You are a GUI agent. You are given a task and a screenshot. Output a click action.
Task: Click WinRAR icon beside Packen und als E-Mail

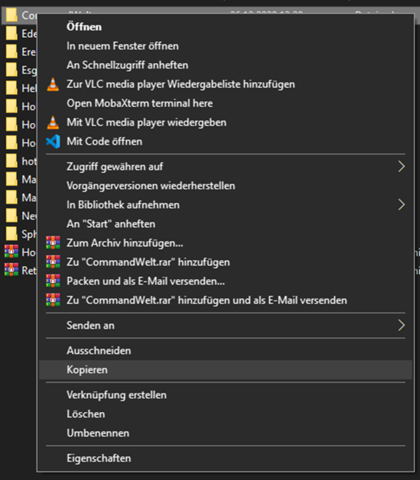point(53,281)
